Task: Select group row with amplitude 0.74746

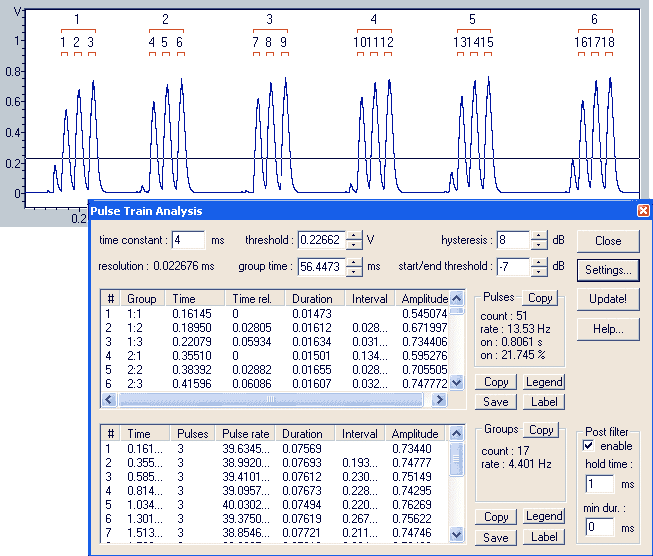Action: point(275,533)
